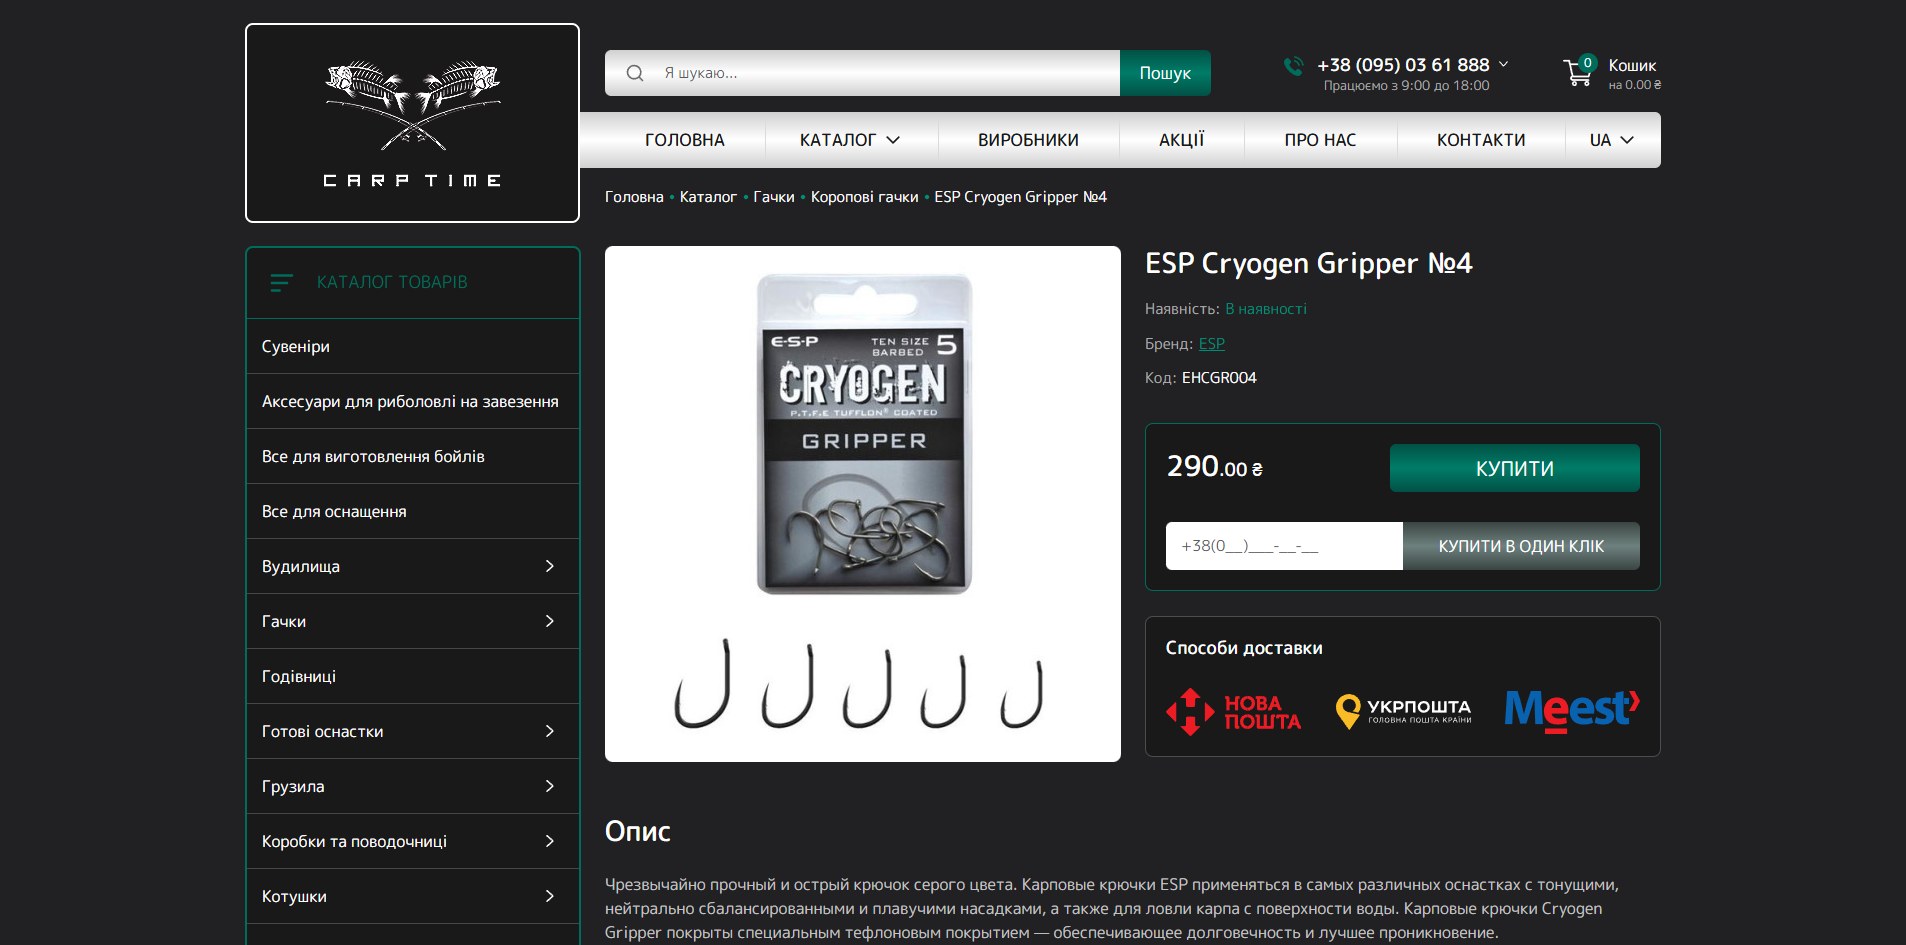The image size is (1906, 945).
Task: Open the Сувеніри category
Action: pos(412,346)
